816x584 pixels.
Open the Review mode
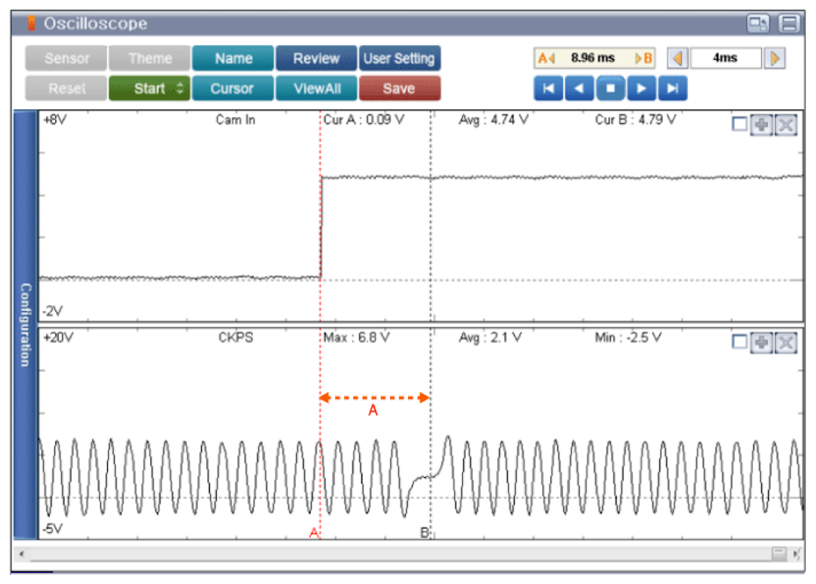click(316, 58)
